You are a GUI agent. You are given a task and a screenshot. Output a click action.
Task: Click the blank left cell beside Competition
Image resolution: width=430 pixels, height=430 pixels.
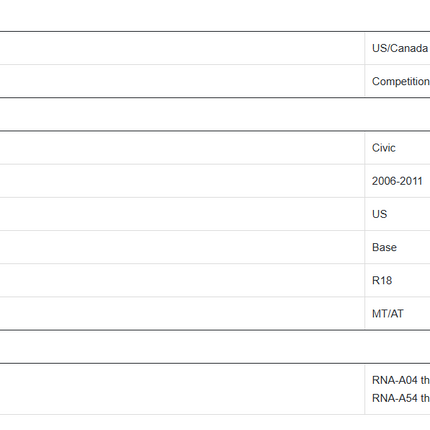coord(182,81)
